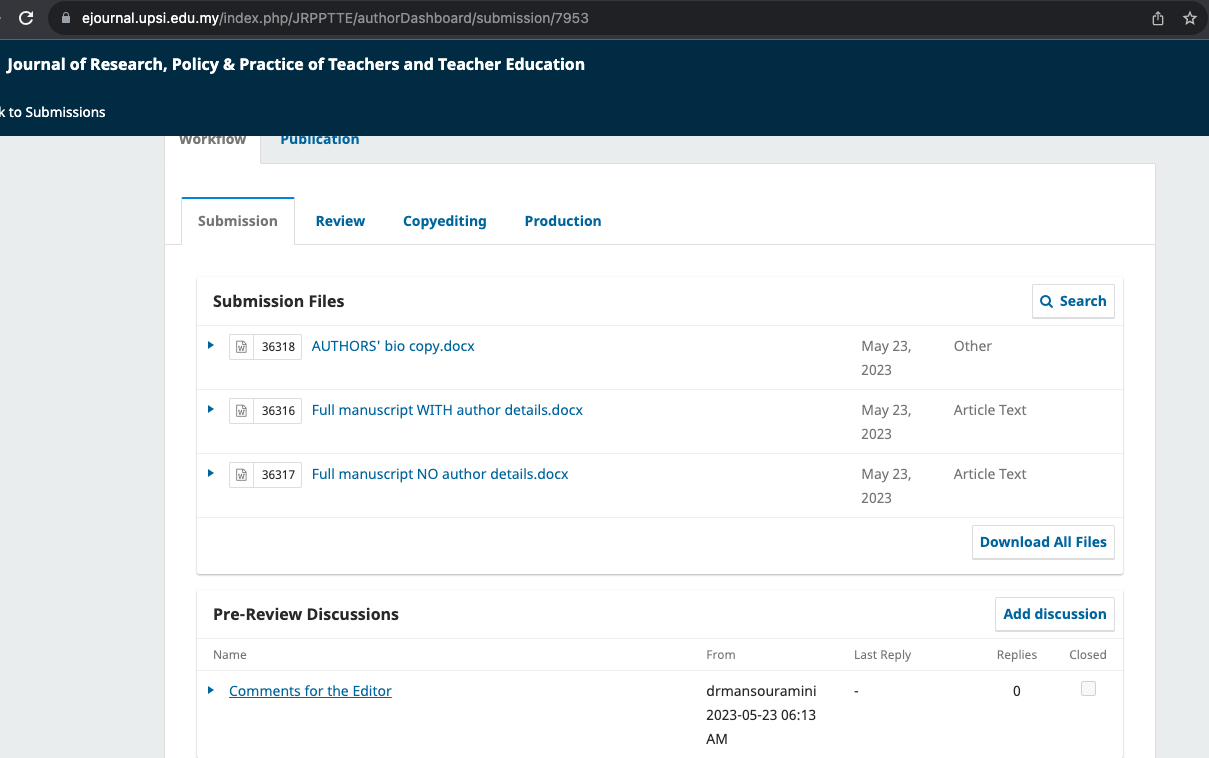Image resolution: width=1209 pixels, height=758 pixels.
Task: Click Word file icon next to 36317
Action: pyautogui.click(x=241, y=475)
